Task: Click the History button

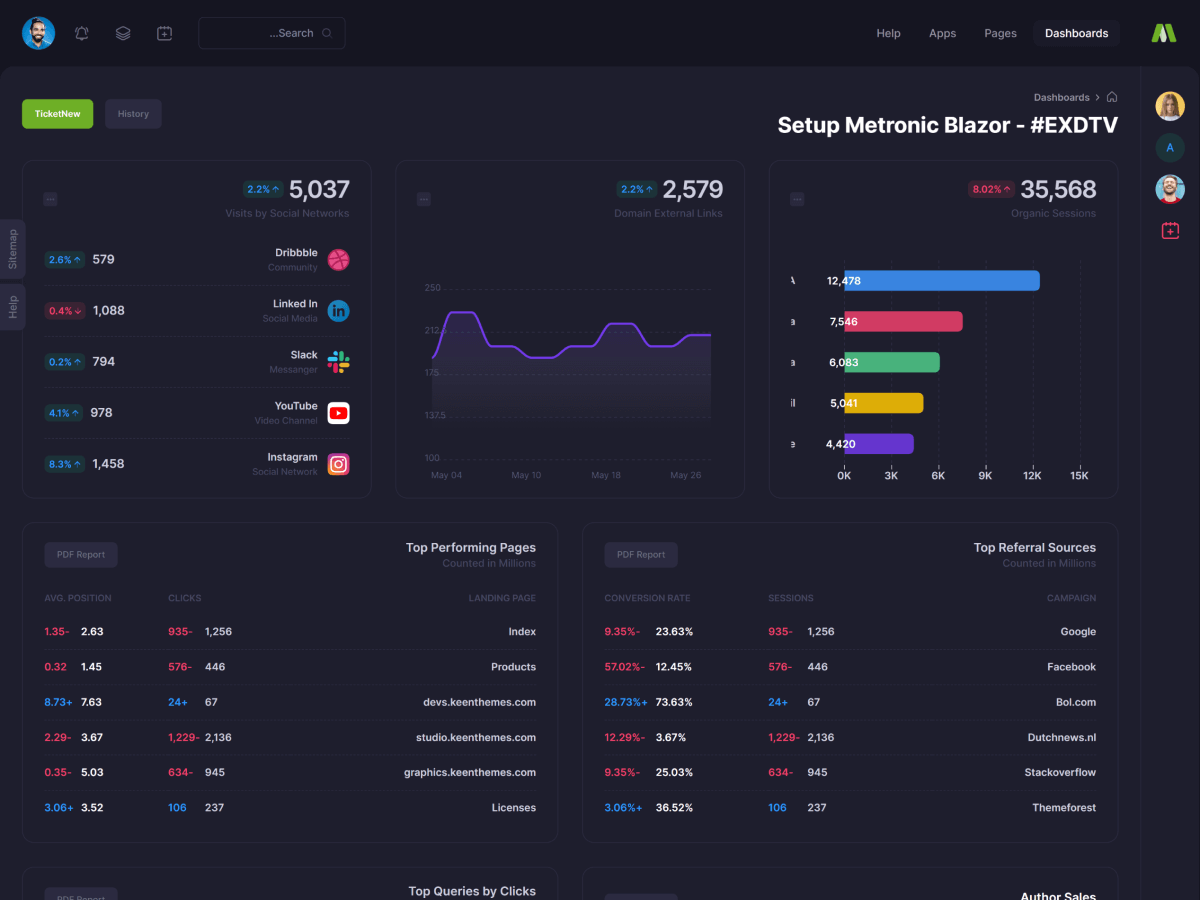Action: (x=133, y=114)
